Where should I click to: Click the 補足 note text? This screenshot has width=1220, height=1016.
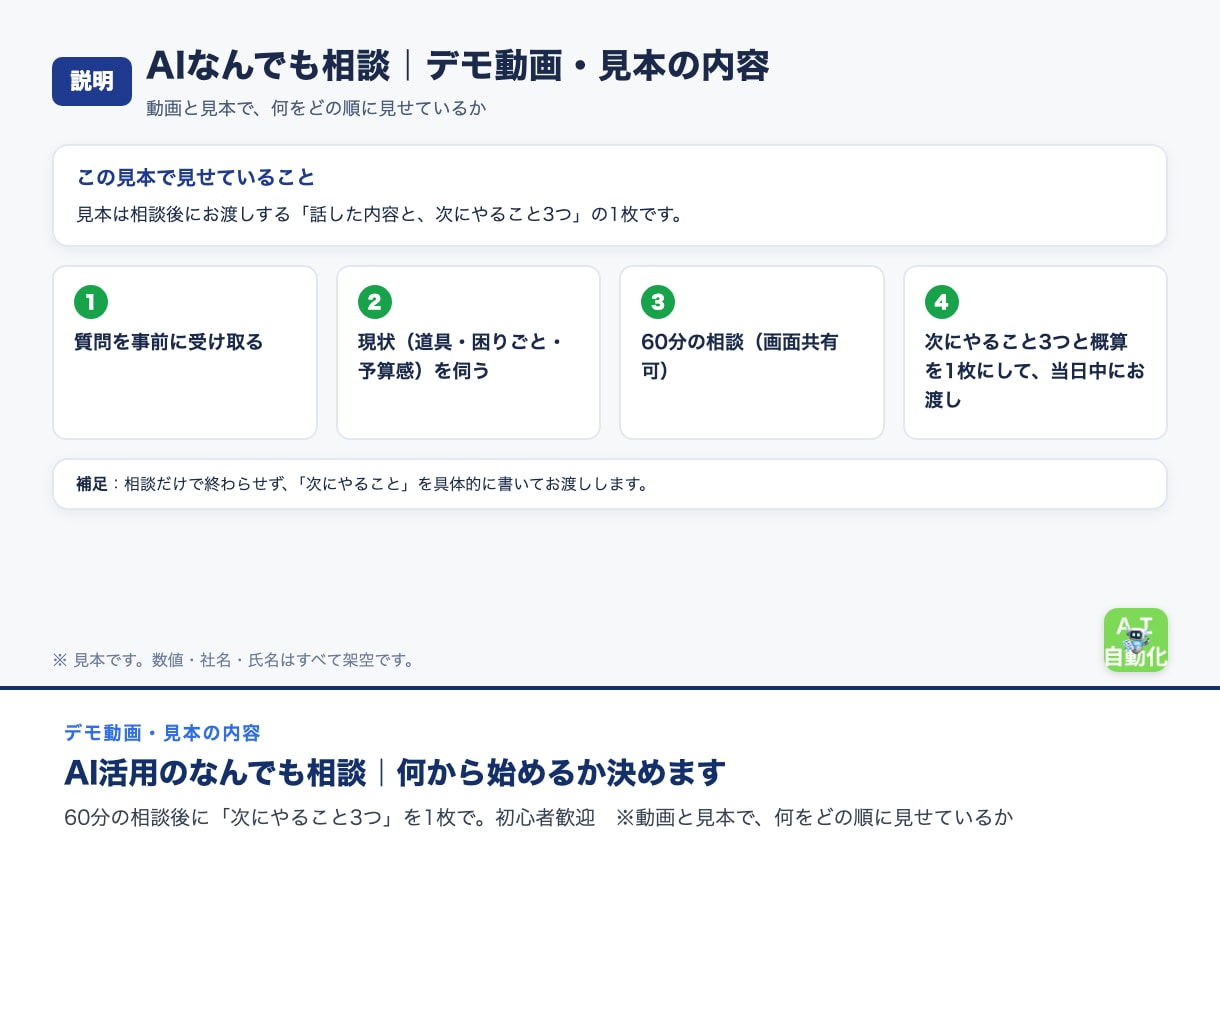click(365, 484)
